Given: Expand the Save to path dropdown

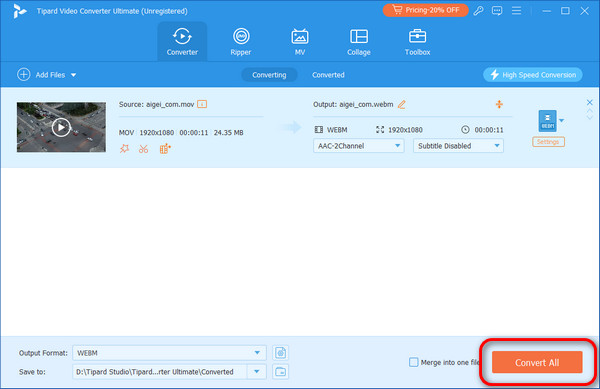Looking at the screenshot, I should tap(256, 371).
